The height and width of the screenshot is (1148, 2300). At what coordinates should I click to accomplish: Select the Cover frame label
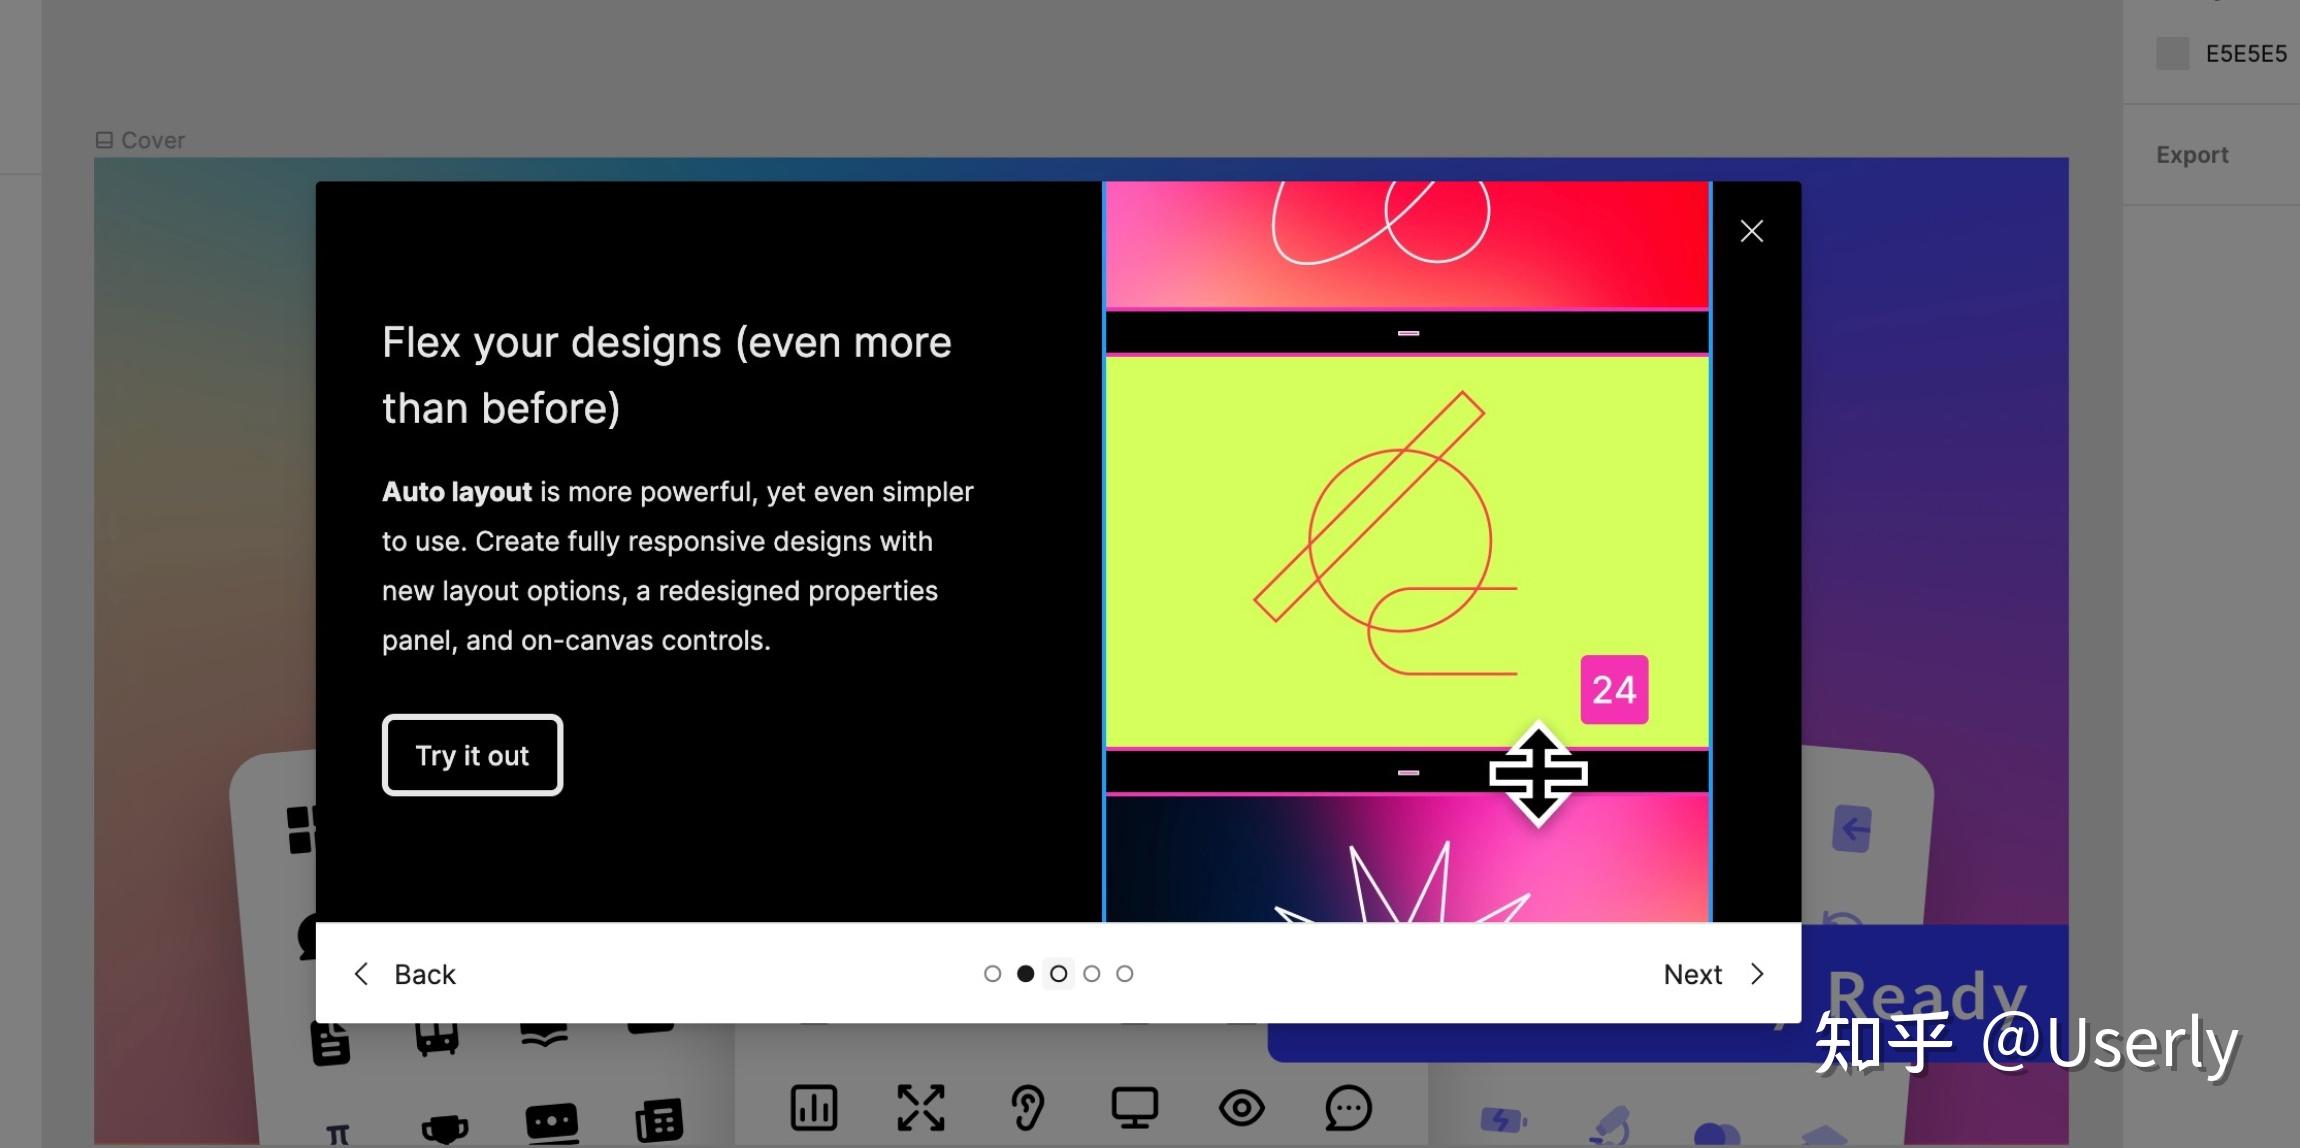coord(152,140)
